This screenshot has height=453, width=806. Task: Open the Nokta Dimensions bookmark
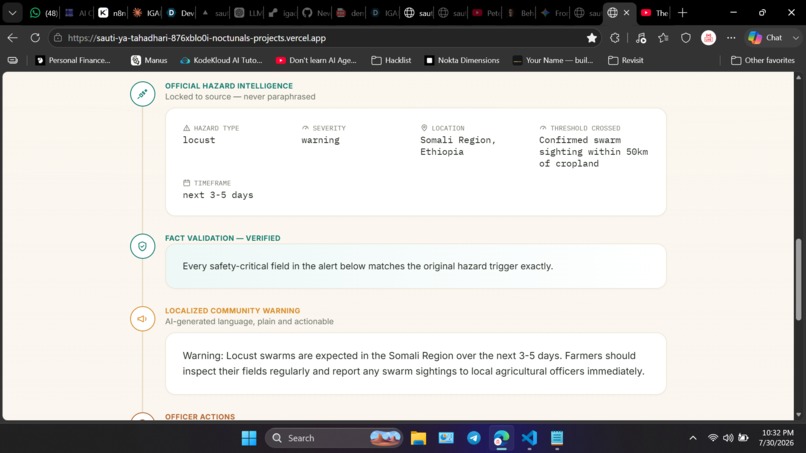click(x=462, y=60)
